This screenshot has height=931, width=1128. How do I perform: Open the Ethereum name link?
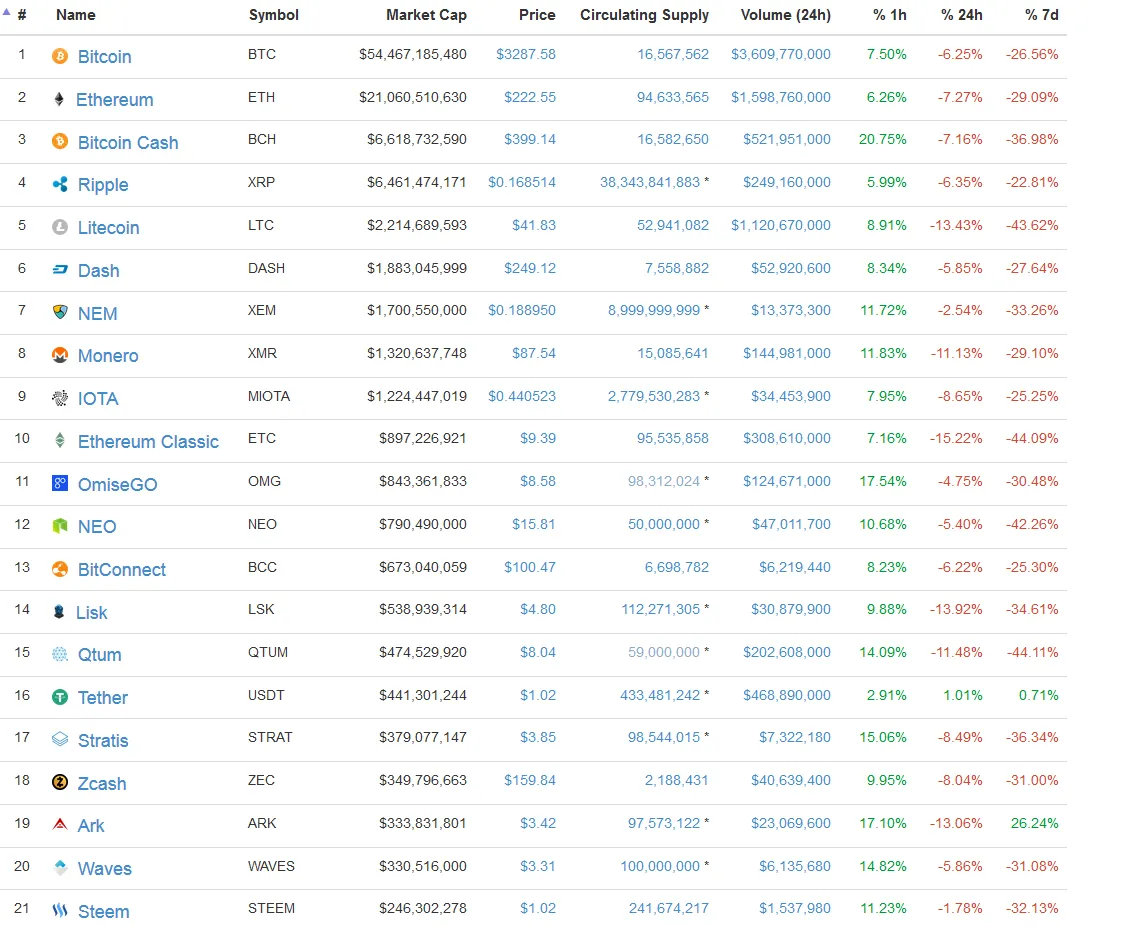(114, 100)
